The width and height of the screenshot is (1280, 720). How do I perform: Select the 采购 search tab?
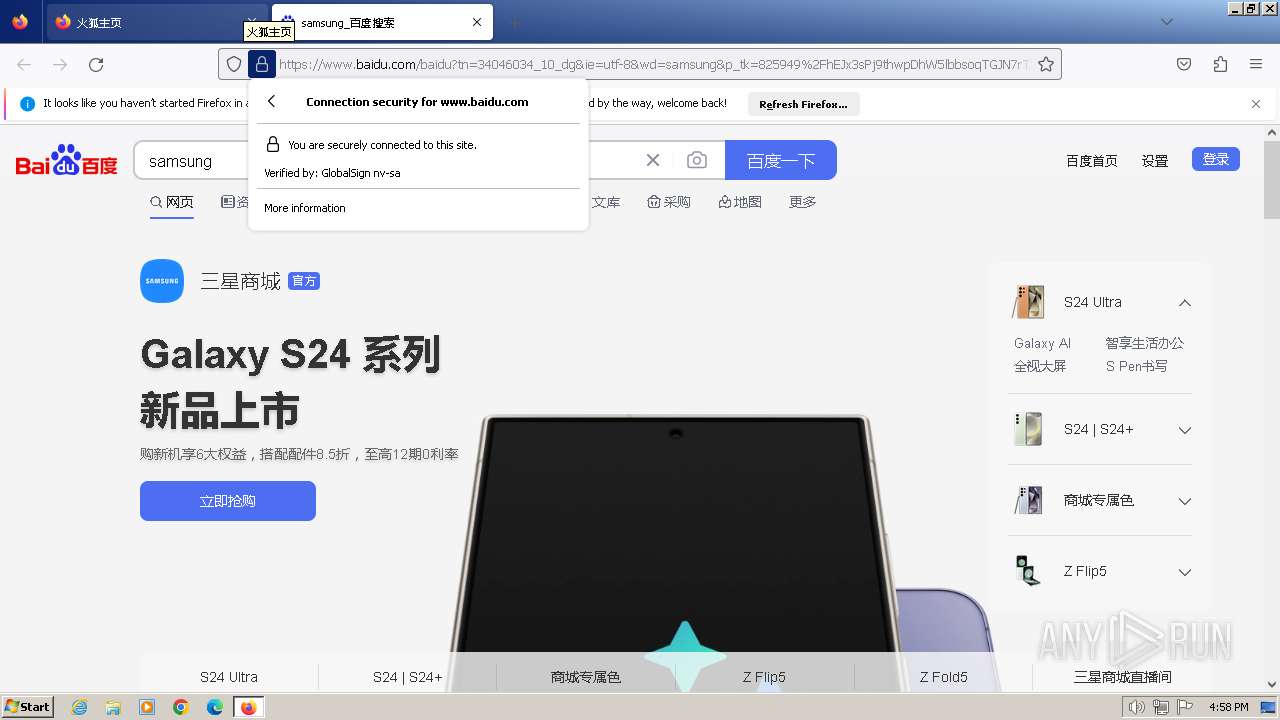668,202
